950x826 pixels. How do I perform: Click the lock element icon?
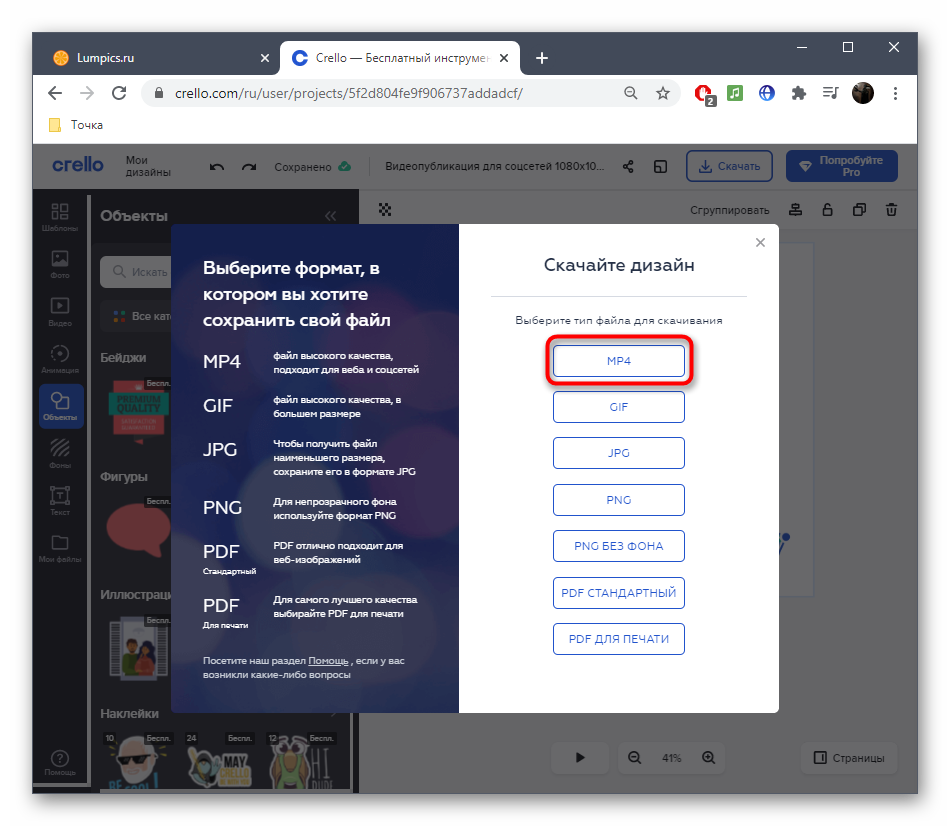coord(827,210)
